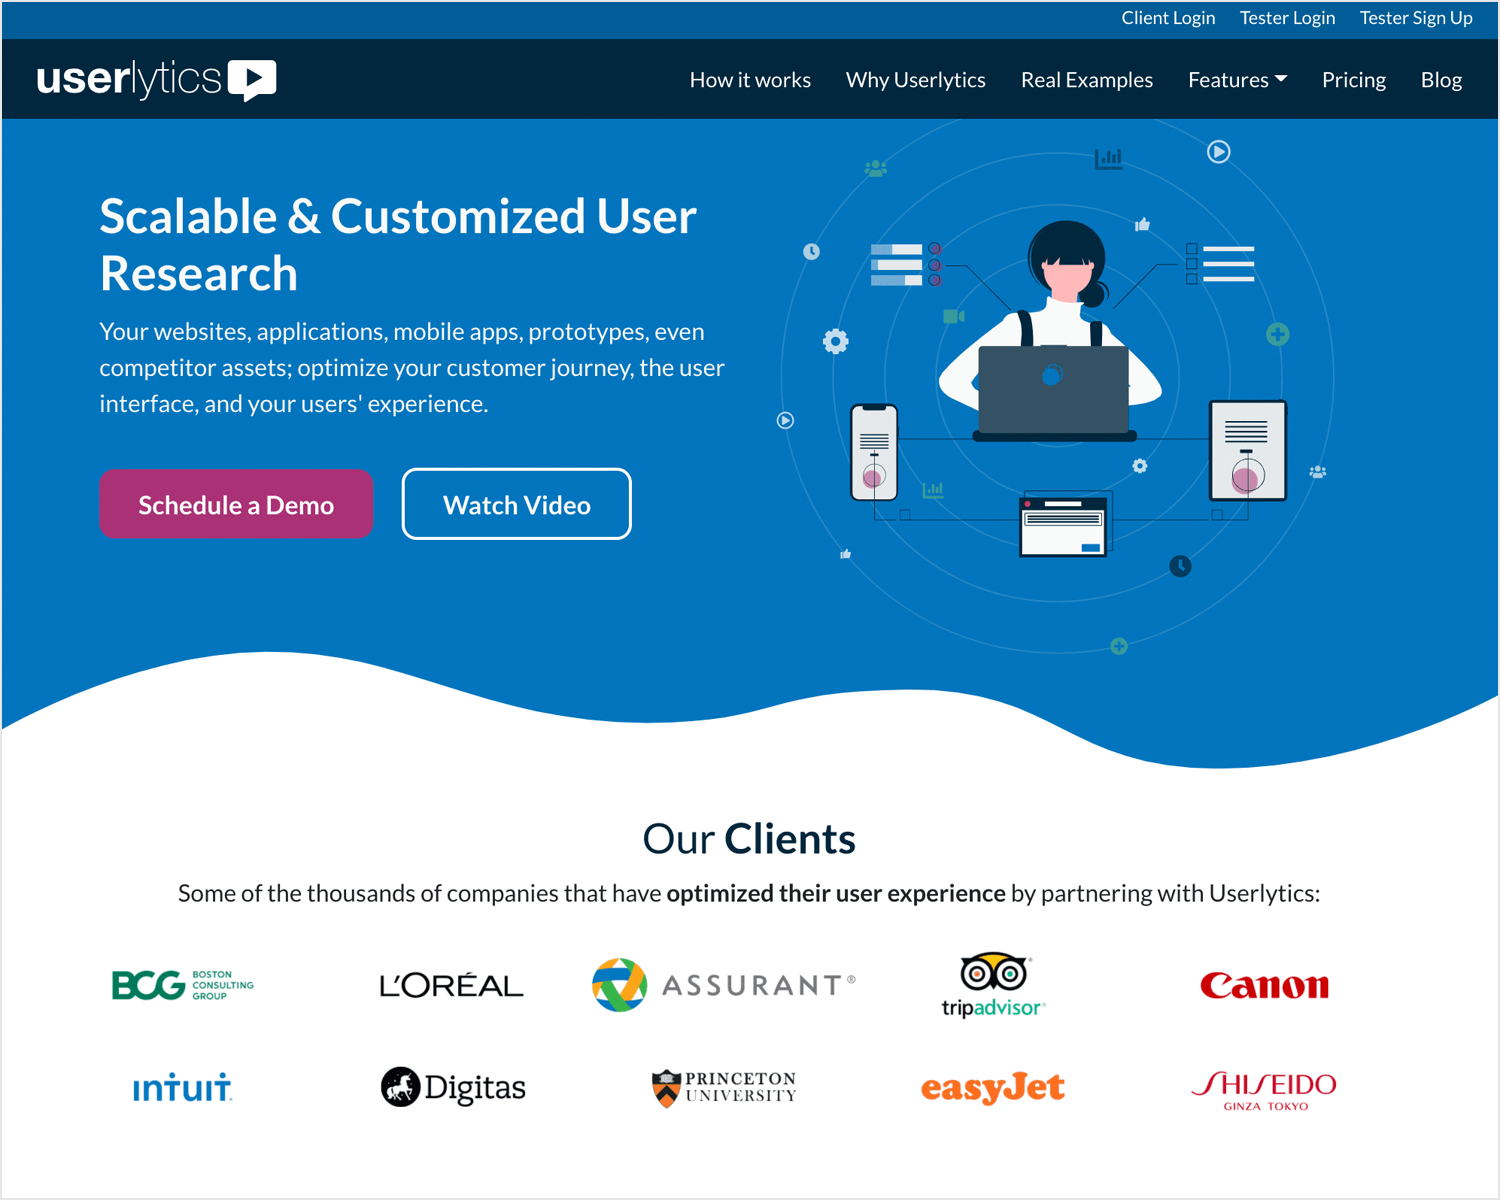Viewport: 1500px width, 1200px height.
Task: Click the L'Oréal logo
Action: point(451,986)
